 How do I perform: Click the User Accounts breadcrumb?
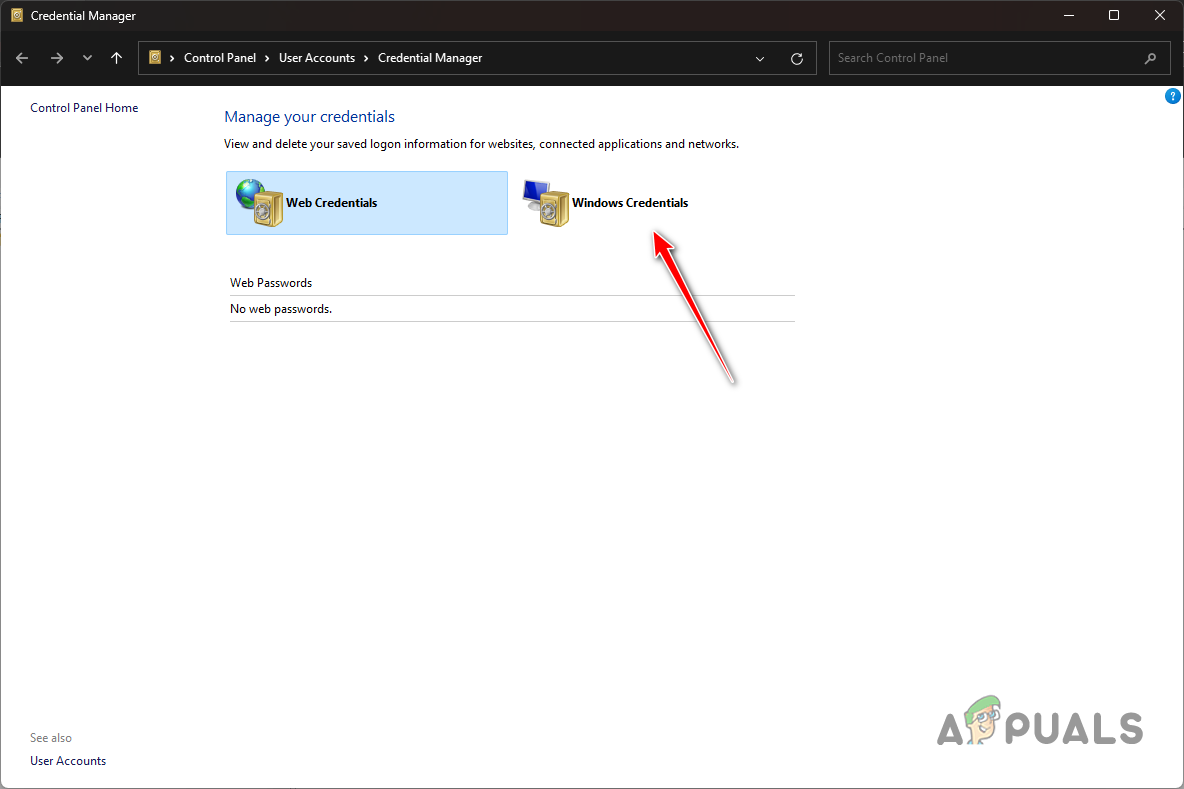(x=318, y=58)
